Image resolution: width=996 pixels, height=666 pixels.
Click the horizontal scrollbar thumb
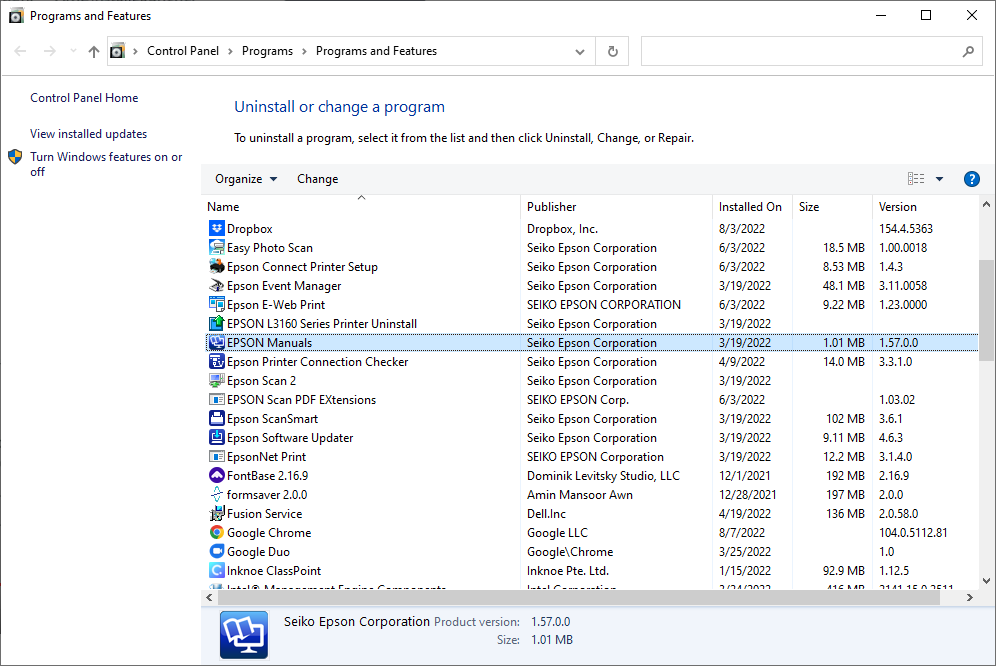click(579, 597)
